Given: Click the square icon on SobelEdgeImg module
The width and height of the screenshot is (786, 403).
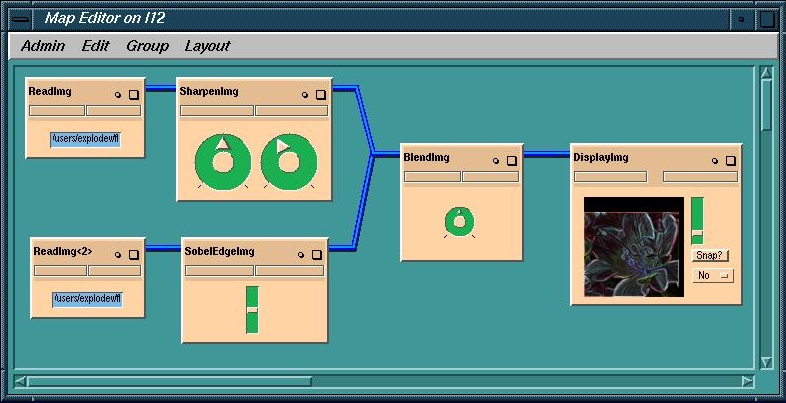Looking at the screenshot, I should [317, 255].
